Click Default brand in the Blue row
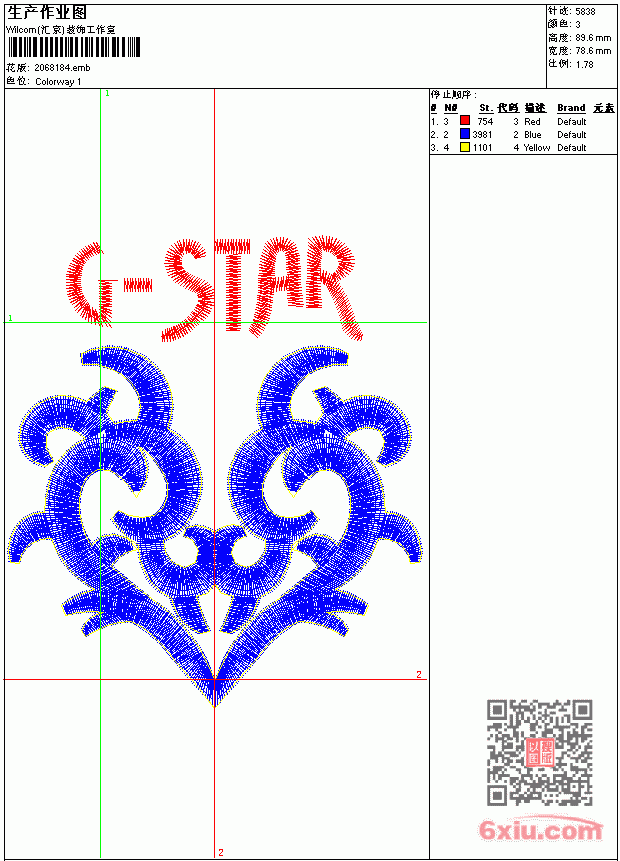The height and width of the screenshot is (861, 620). point(572,135)
